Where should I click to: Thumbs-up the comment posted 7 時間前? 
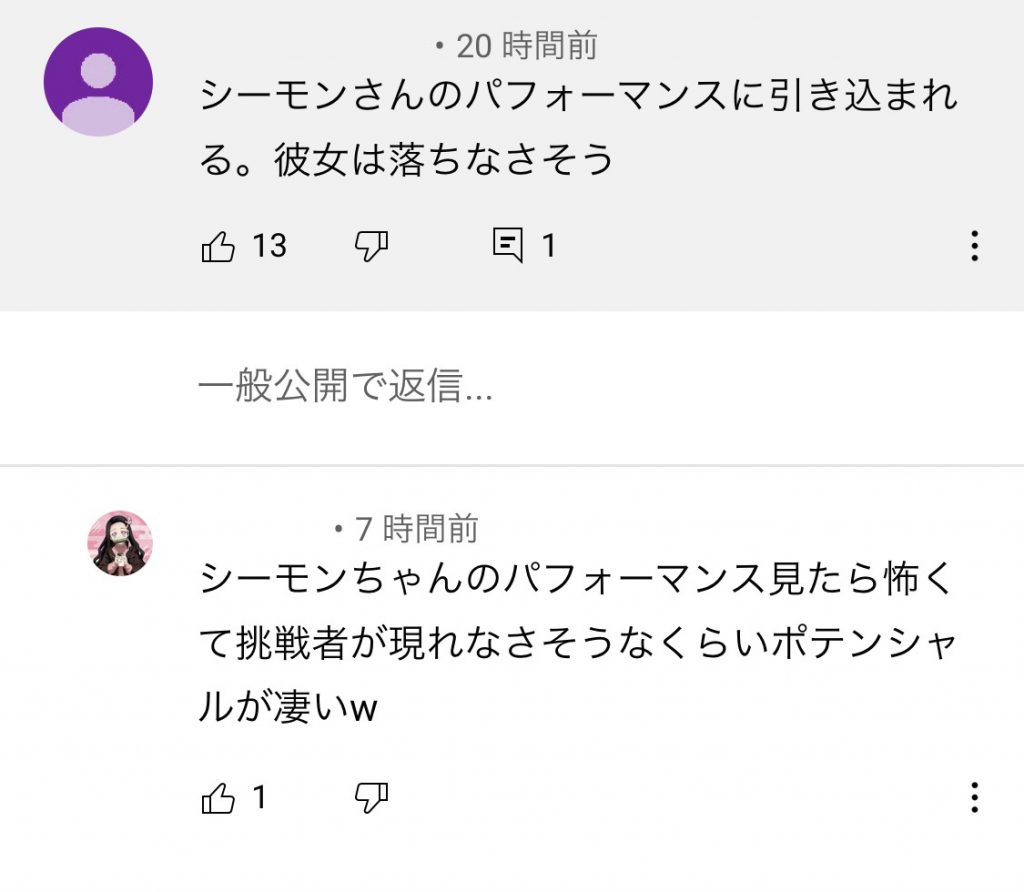pos(218,797)
